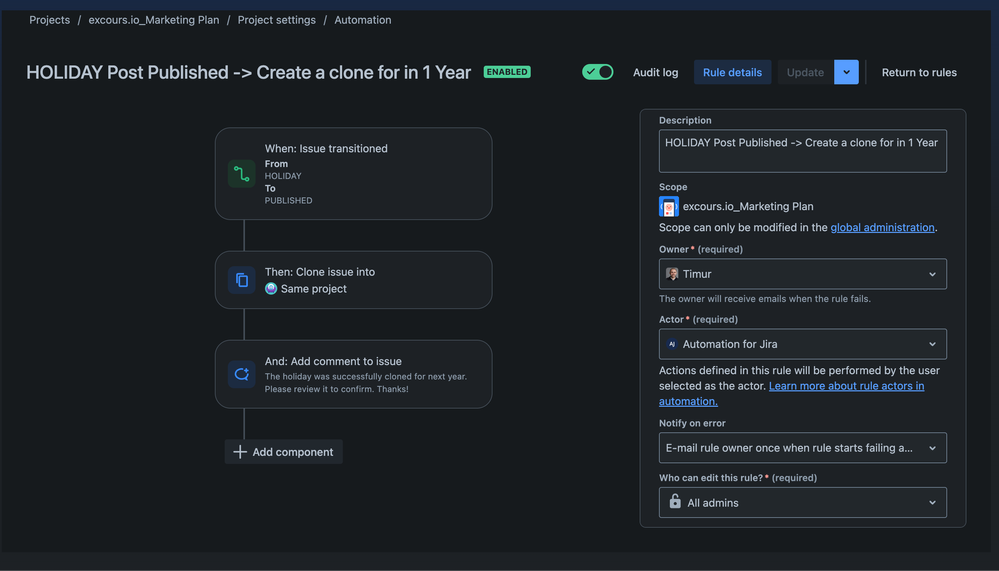The height and width of the screenshot is (571, 999).
Task: Click the comment text about cloned holiday
Action: click(366, 382)
